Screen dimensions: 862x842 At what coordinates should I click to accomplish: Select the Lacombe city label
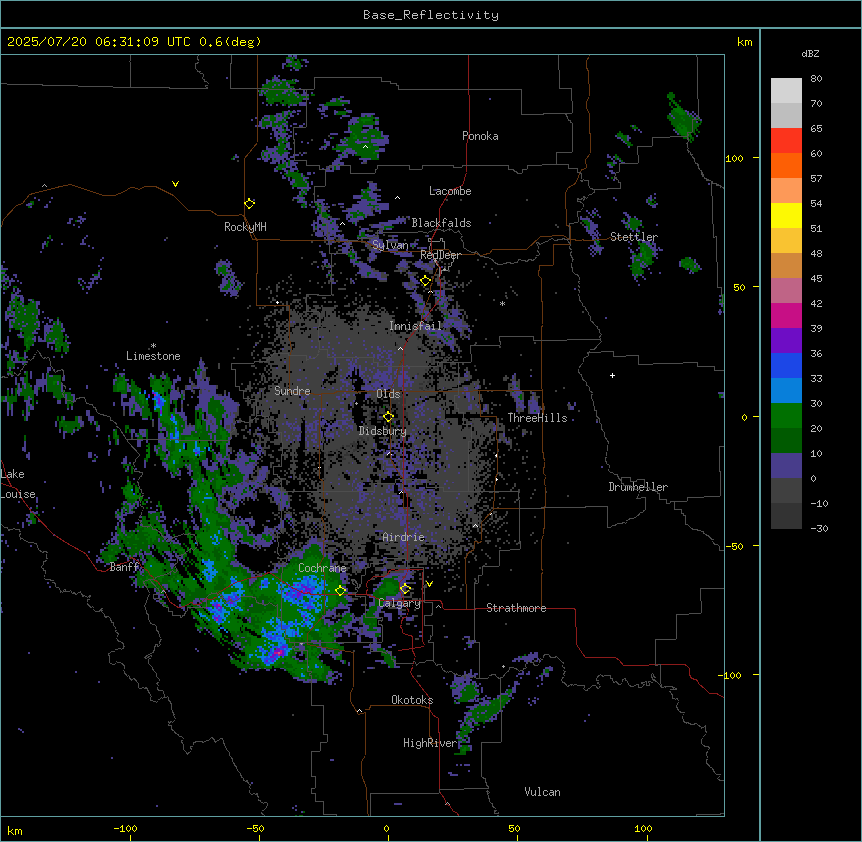click(x=450, y=191)
